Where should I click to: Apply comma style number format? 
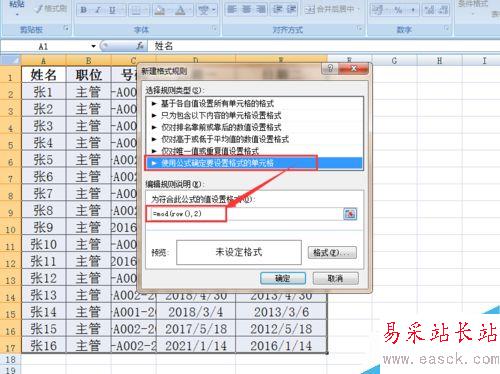pos(412,10)
